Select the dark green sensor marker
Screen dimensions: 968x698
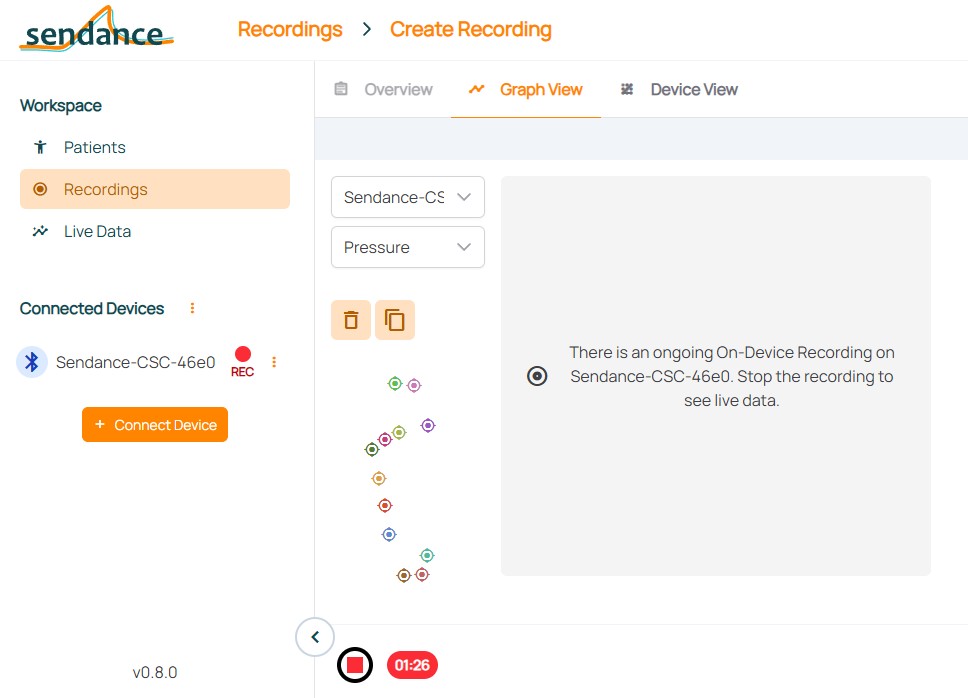pyautogui.click(x=372, y=449)
